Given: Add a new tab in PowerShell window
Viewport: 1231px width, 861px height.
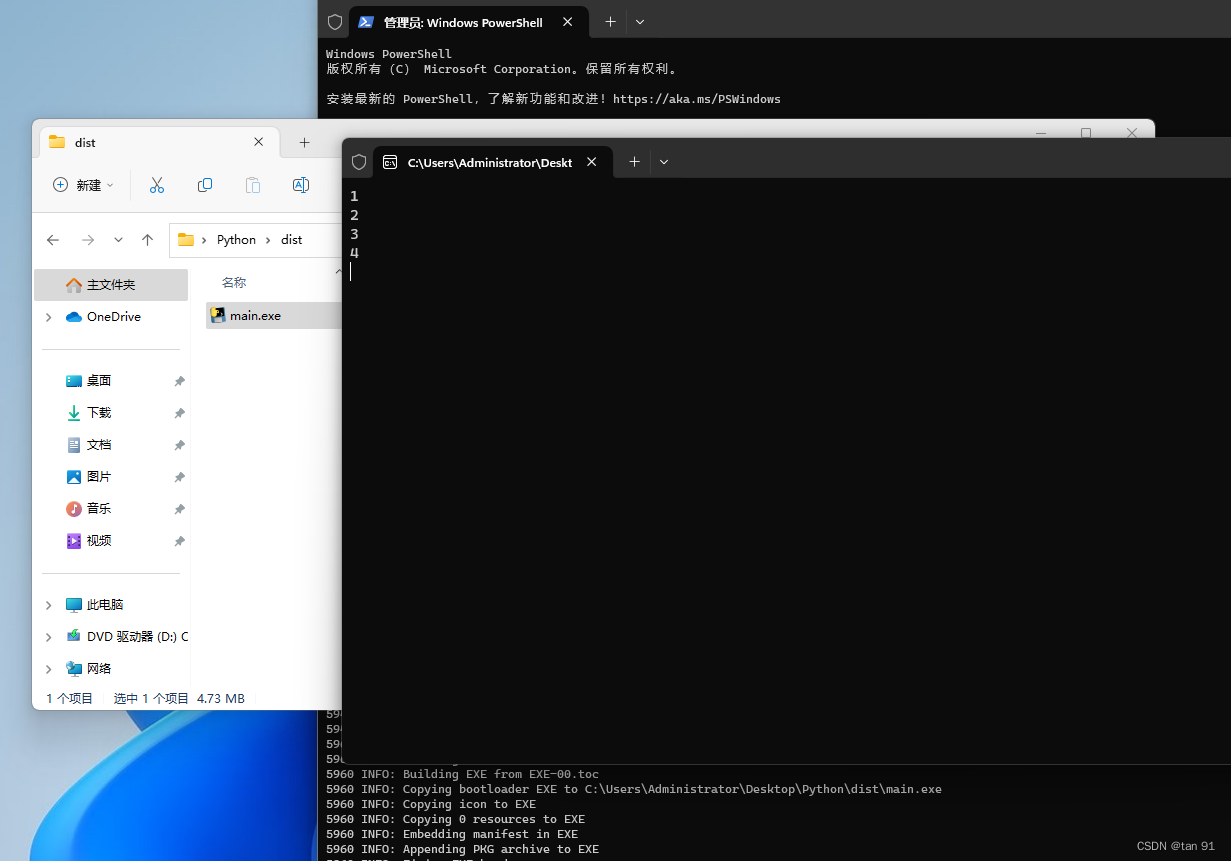Looking at the screenshot, I should pyautogui.click(x=610, y=22).
